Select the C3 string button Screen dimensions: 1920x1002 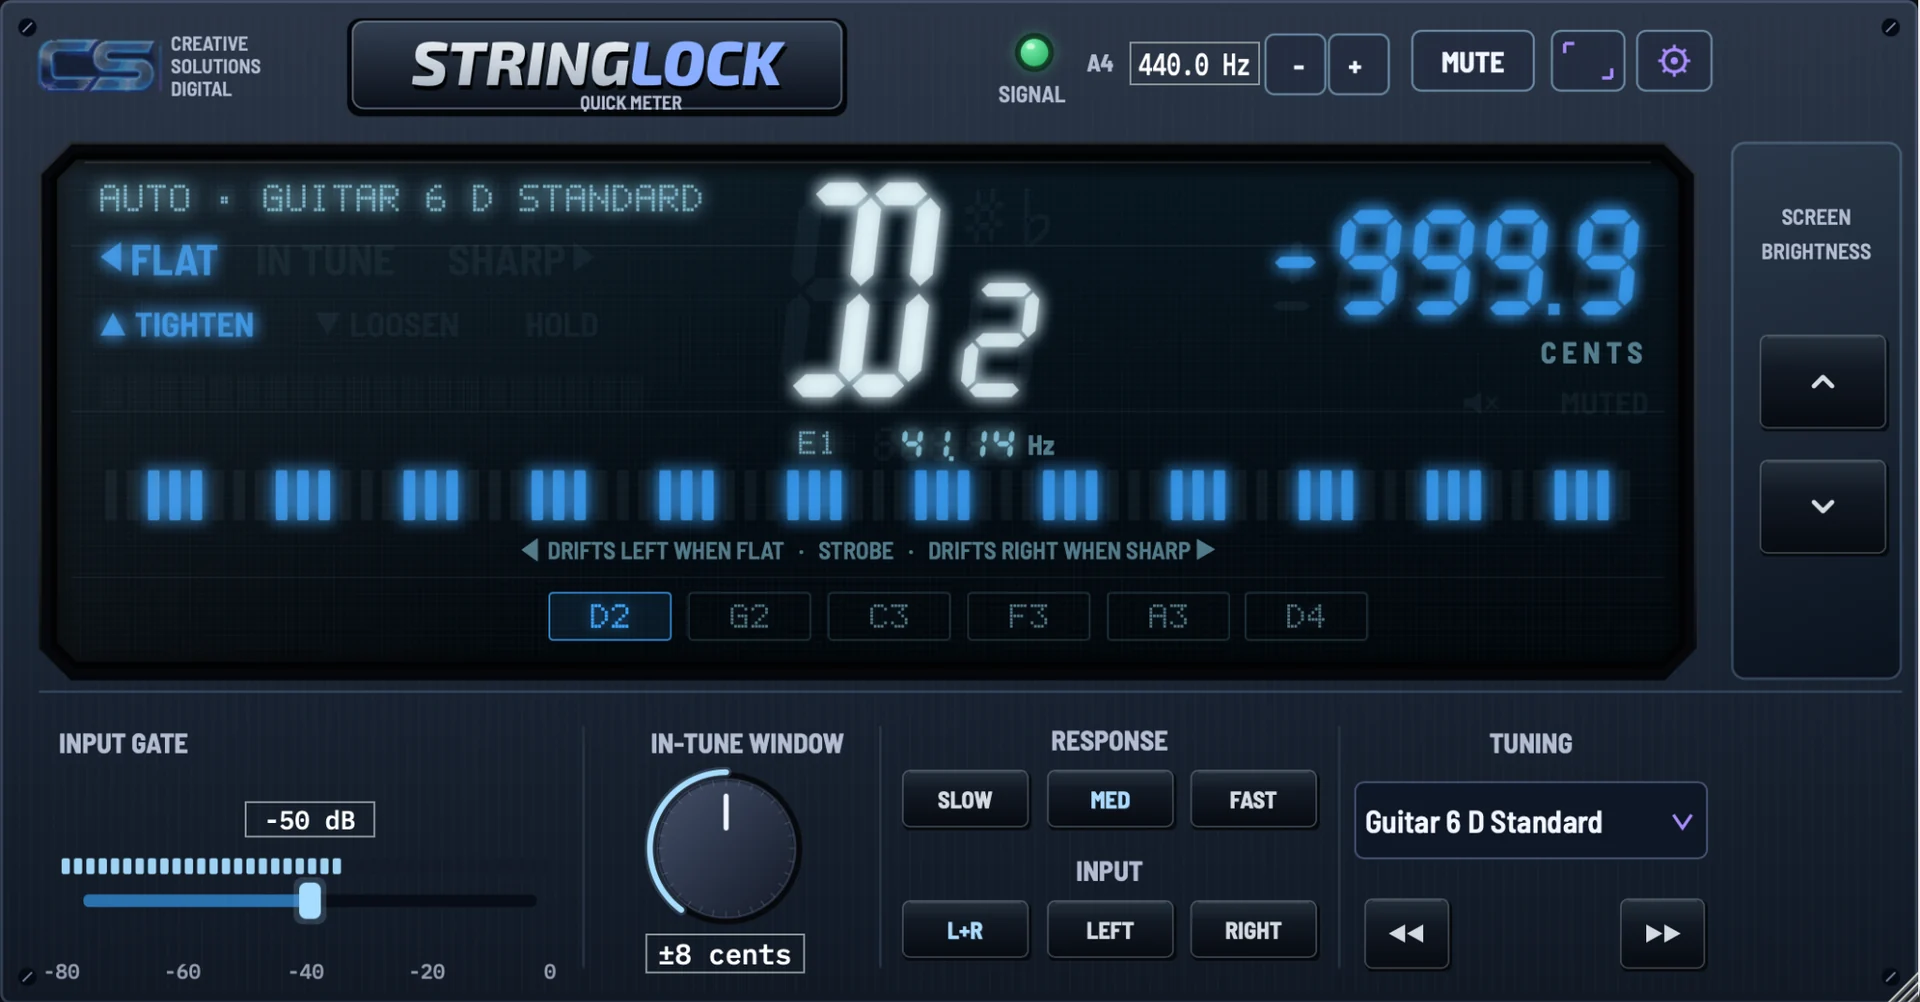[x=889, y=616]
